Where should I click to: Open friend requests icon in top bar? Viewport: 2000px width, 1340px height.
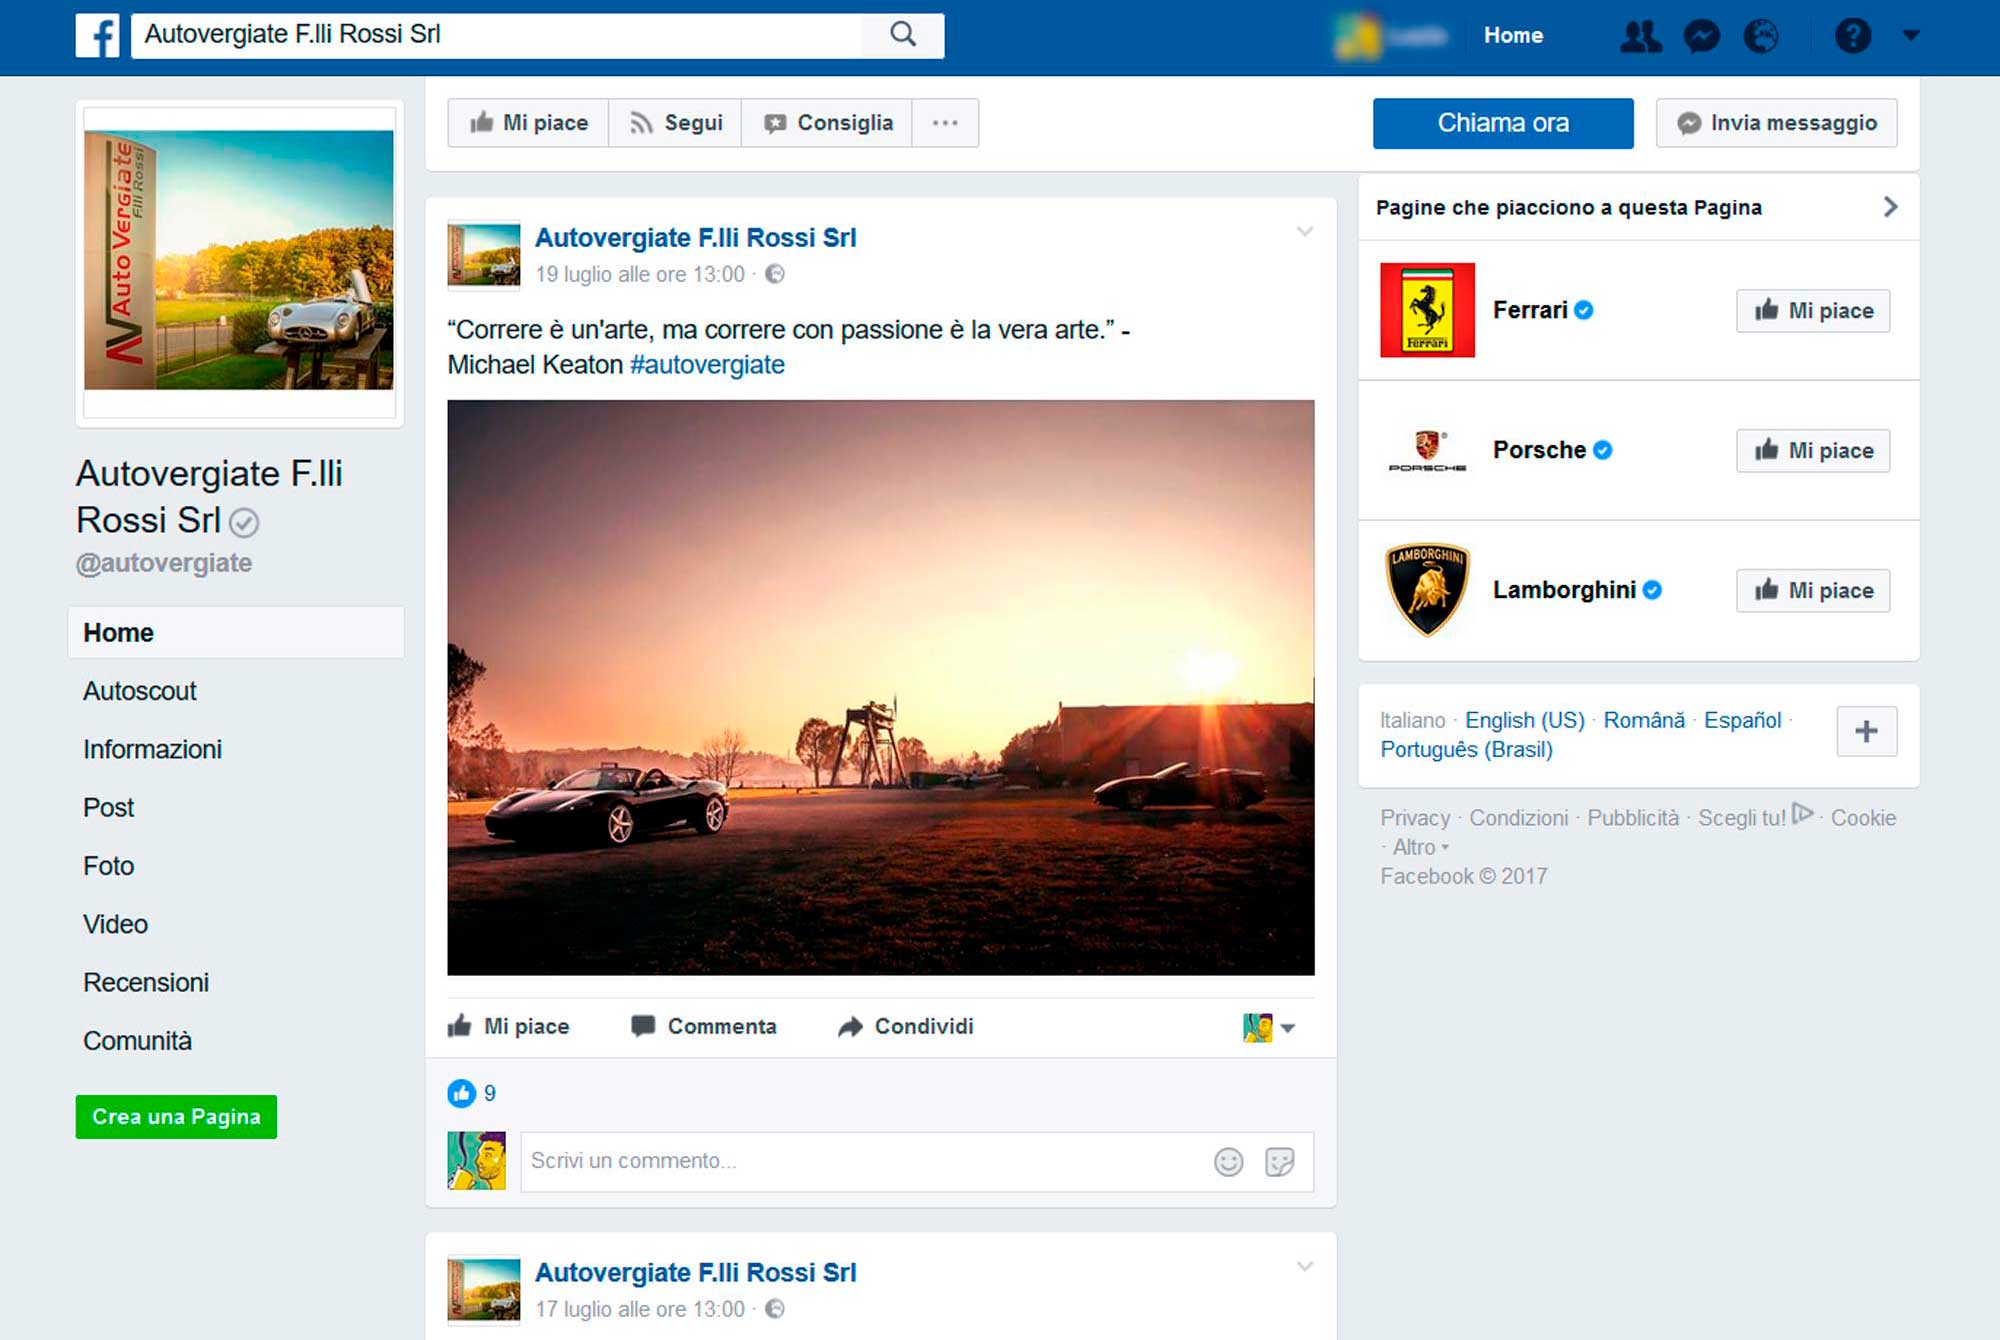coord(1640,36)
